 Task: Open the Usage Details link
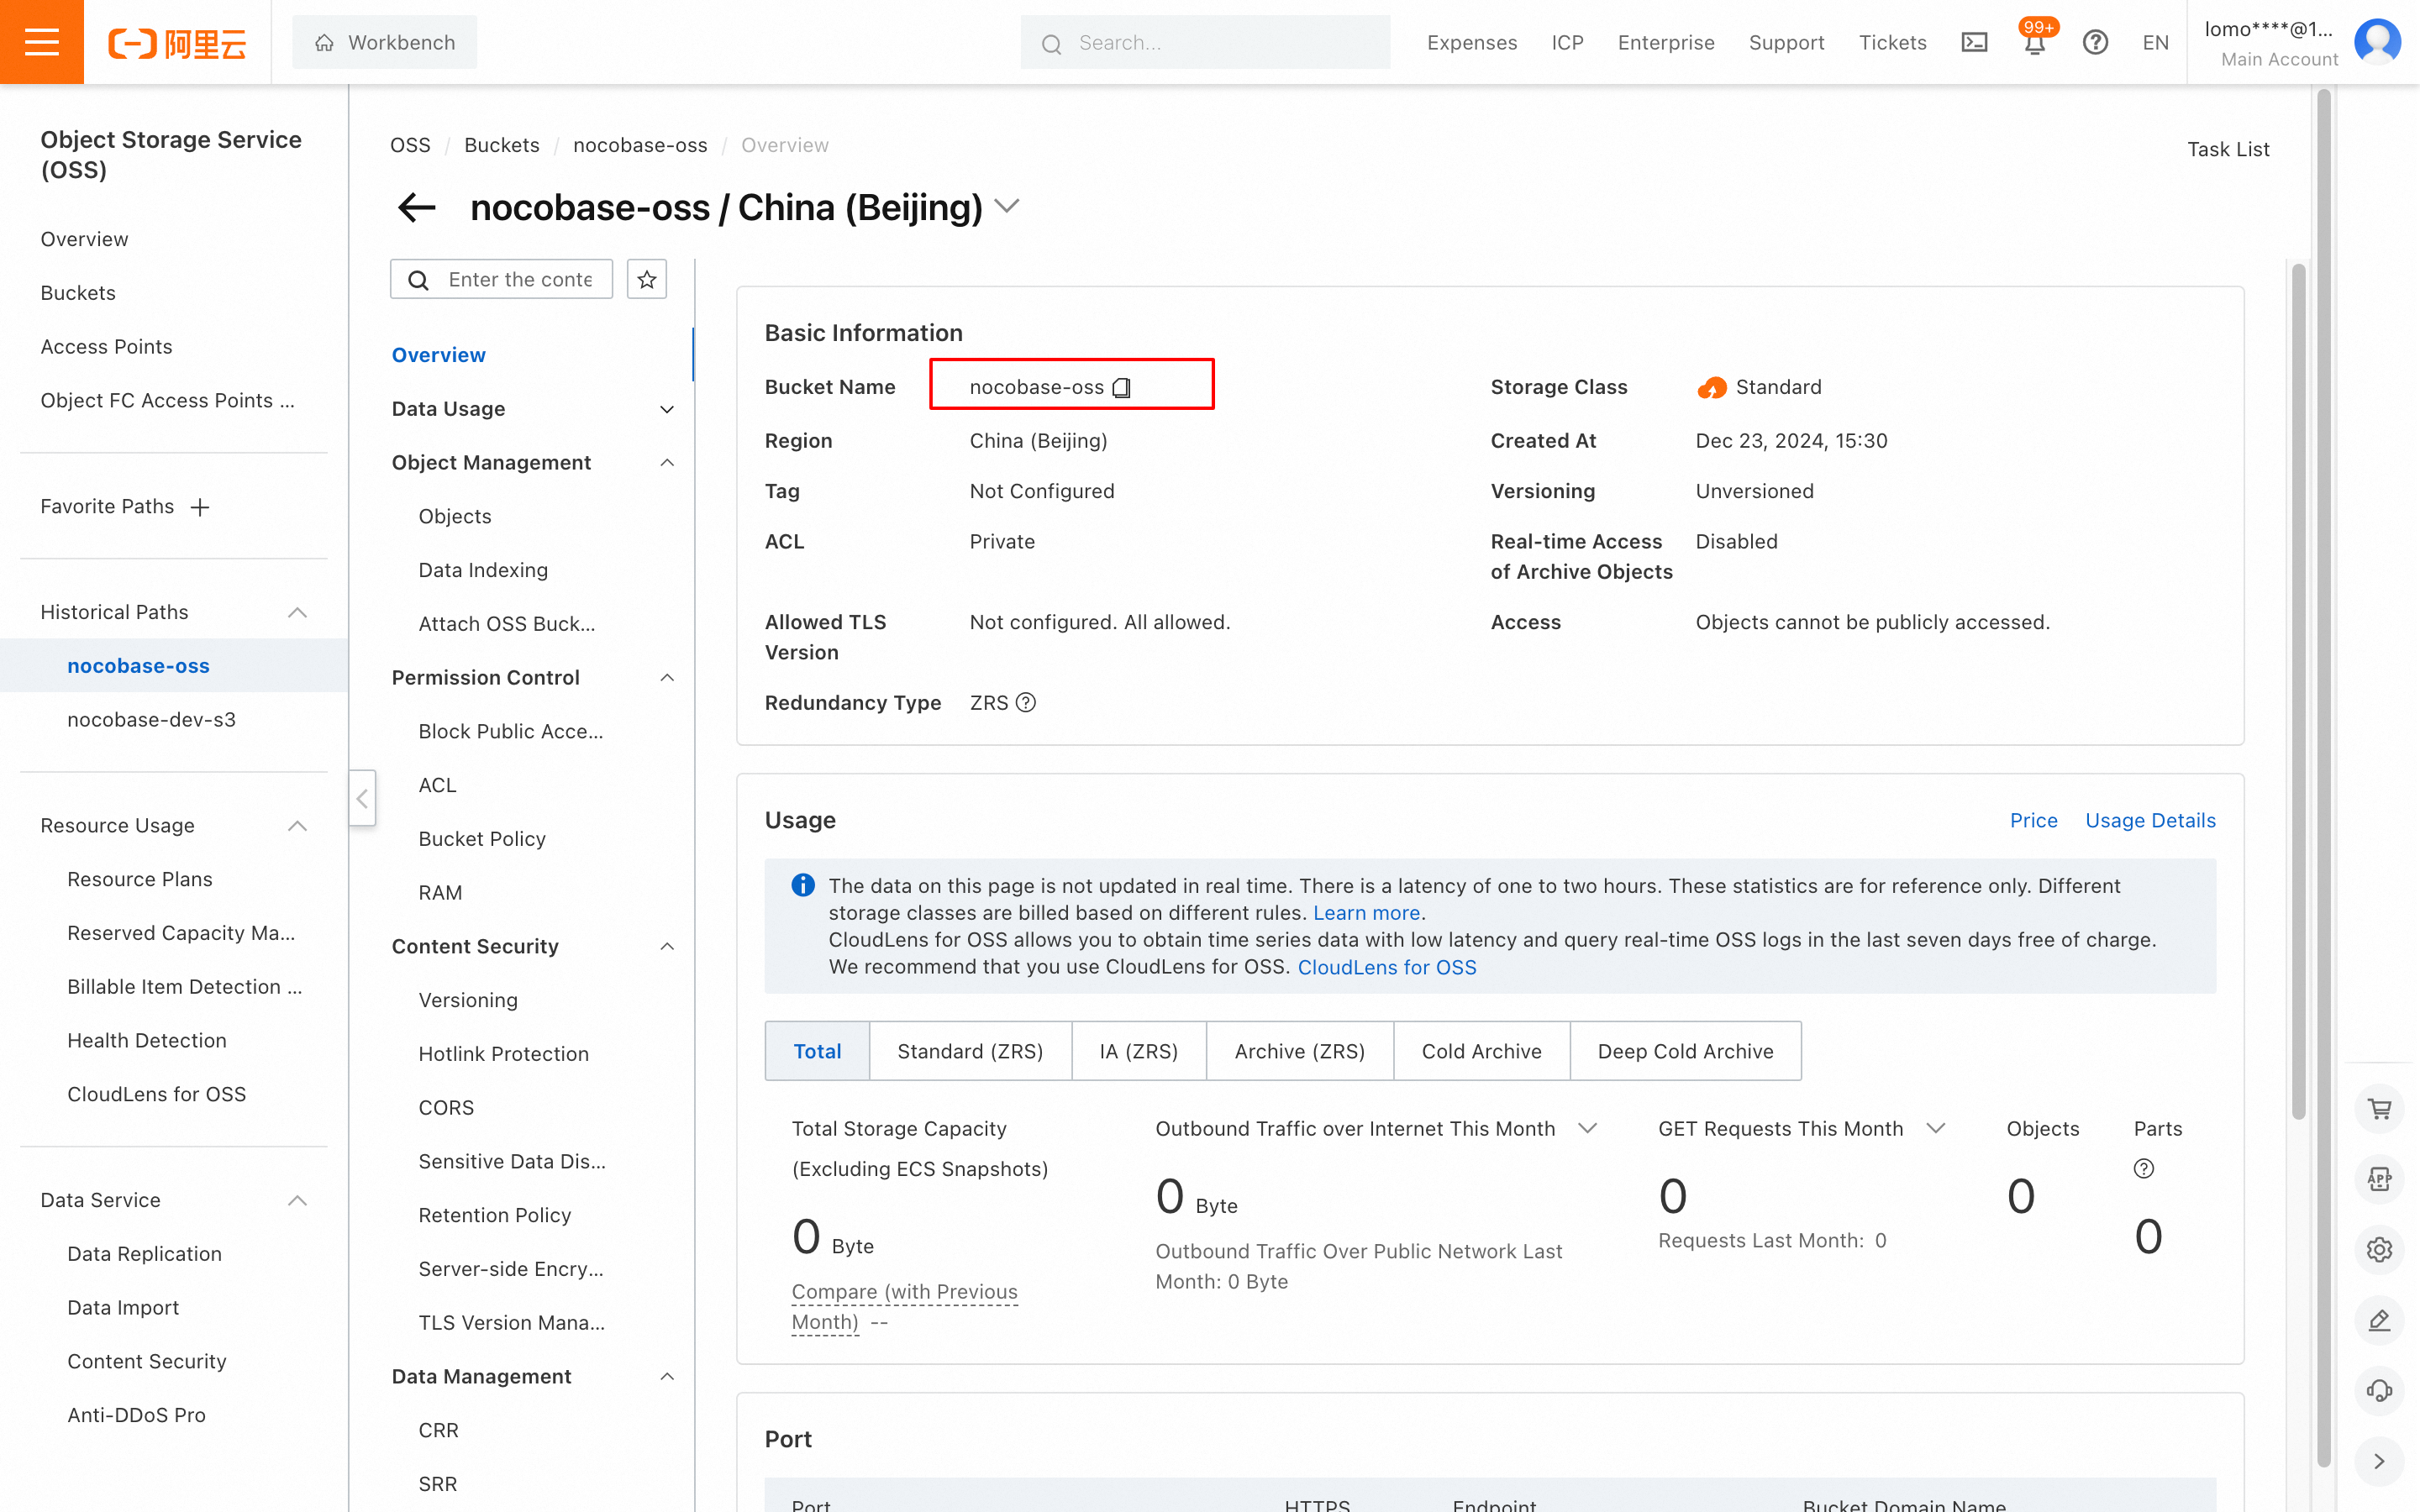point(2149,820)
